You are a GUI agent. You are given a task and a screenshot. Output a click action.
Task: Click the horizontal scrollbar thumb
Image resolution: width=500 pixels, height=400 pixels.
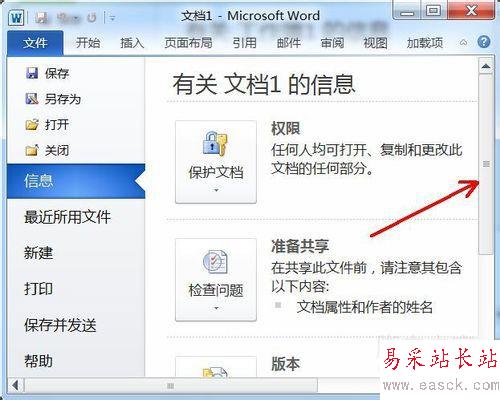(171, 386)
